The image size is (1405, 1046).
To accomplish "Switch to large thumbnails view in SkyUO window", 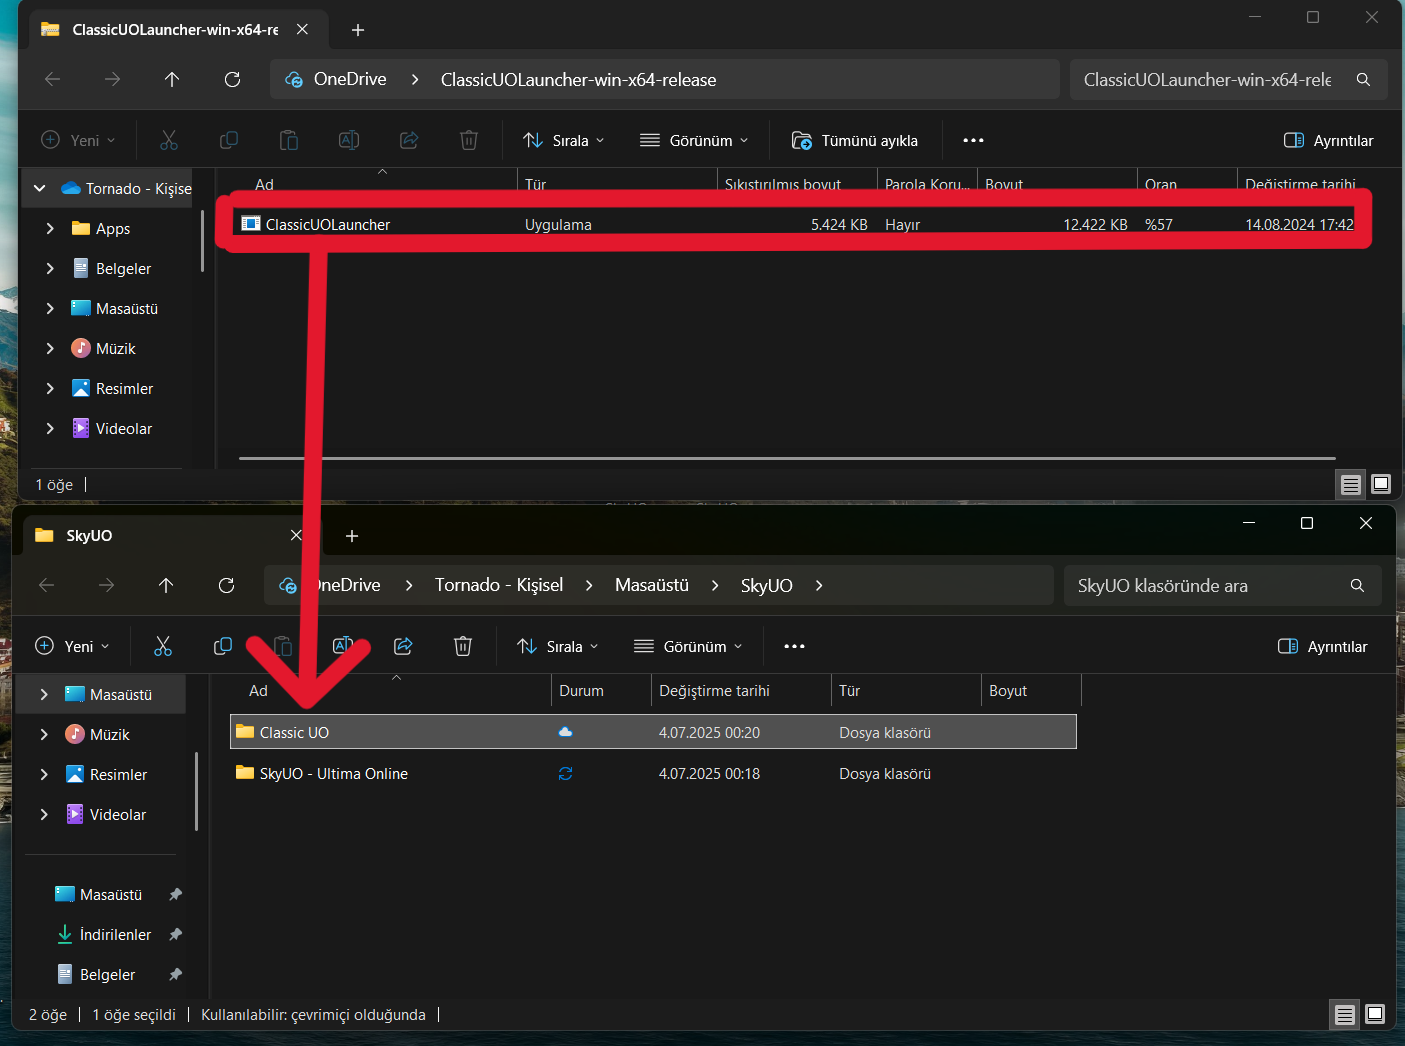I will tap(1375, 1014).
